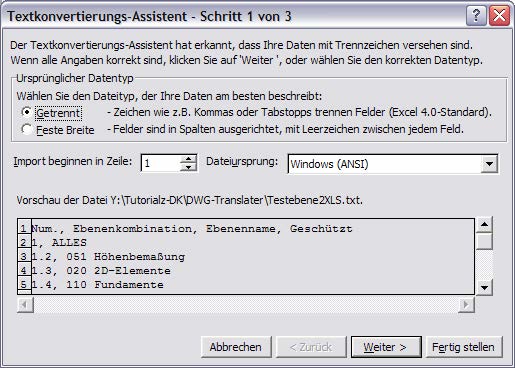Click the Abbrechen button
The height and width of the screenshot is (368, 515).
(235, 347)
